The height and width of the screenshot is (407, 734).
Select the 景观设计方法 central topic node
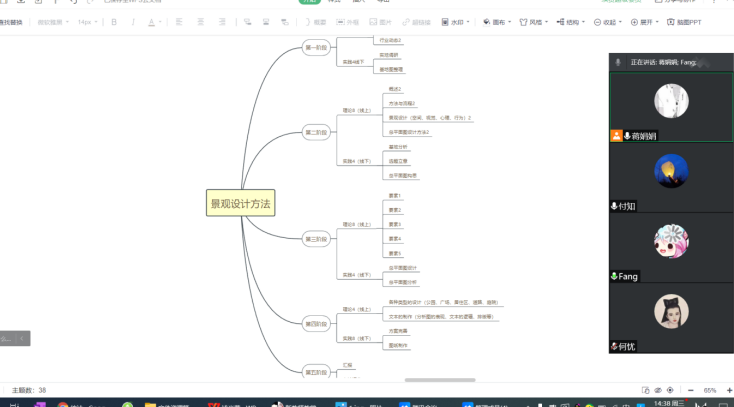(240, 203)
